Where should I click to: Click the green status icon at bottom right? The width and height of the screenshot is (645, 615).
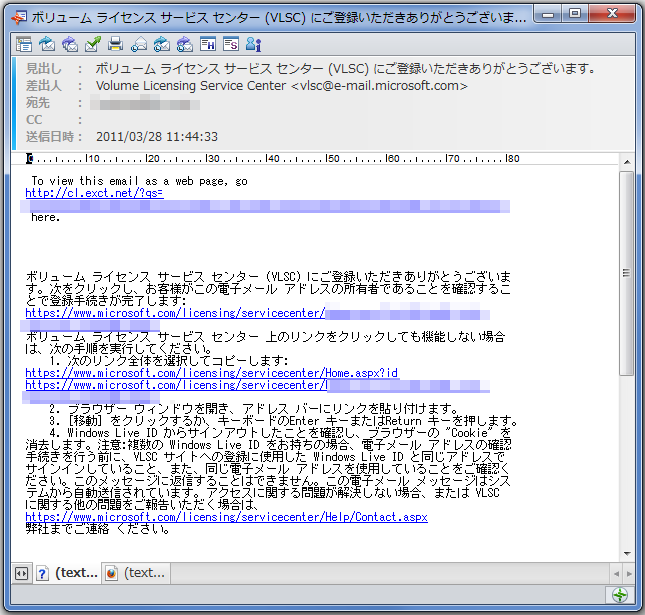pyautogui.click(x=619, y=595)
